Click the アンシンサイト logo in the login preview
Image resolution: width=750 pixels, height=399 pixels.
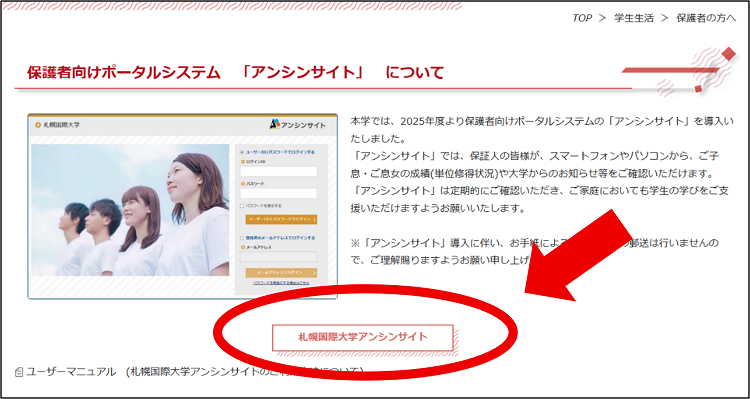(297, 125)
